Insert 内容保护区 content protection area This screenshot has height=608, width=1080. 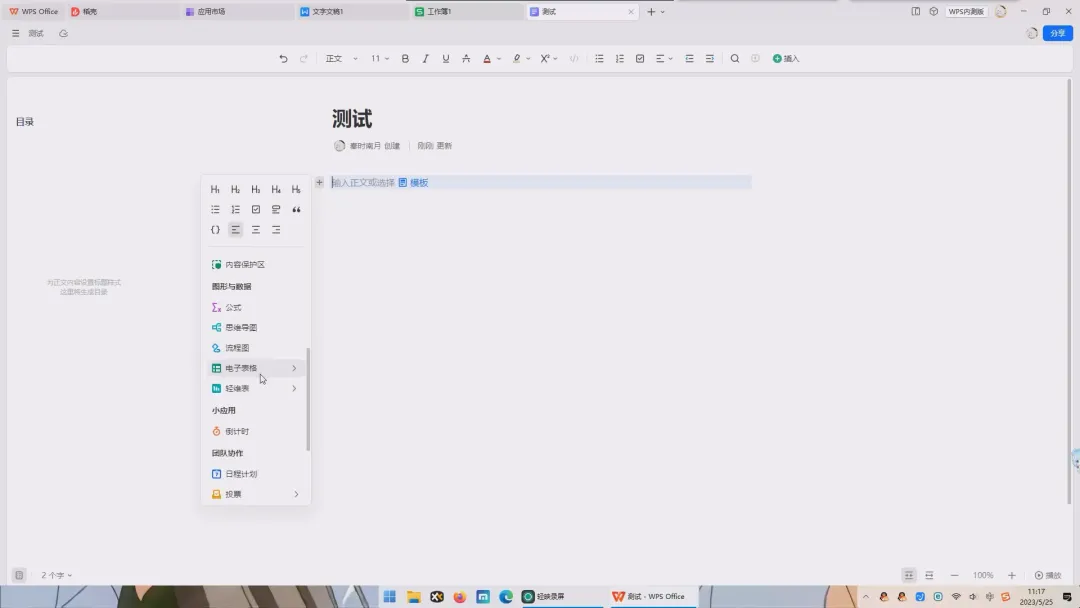coord(256,264)
